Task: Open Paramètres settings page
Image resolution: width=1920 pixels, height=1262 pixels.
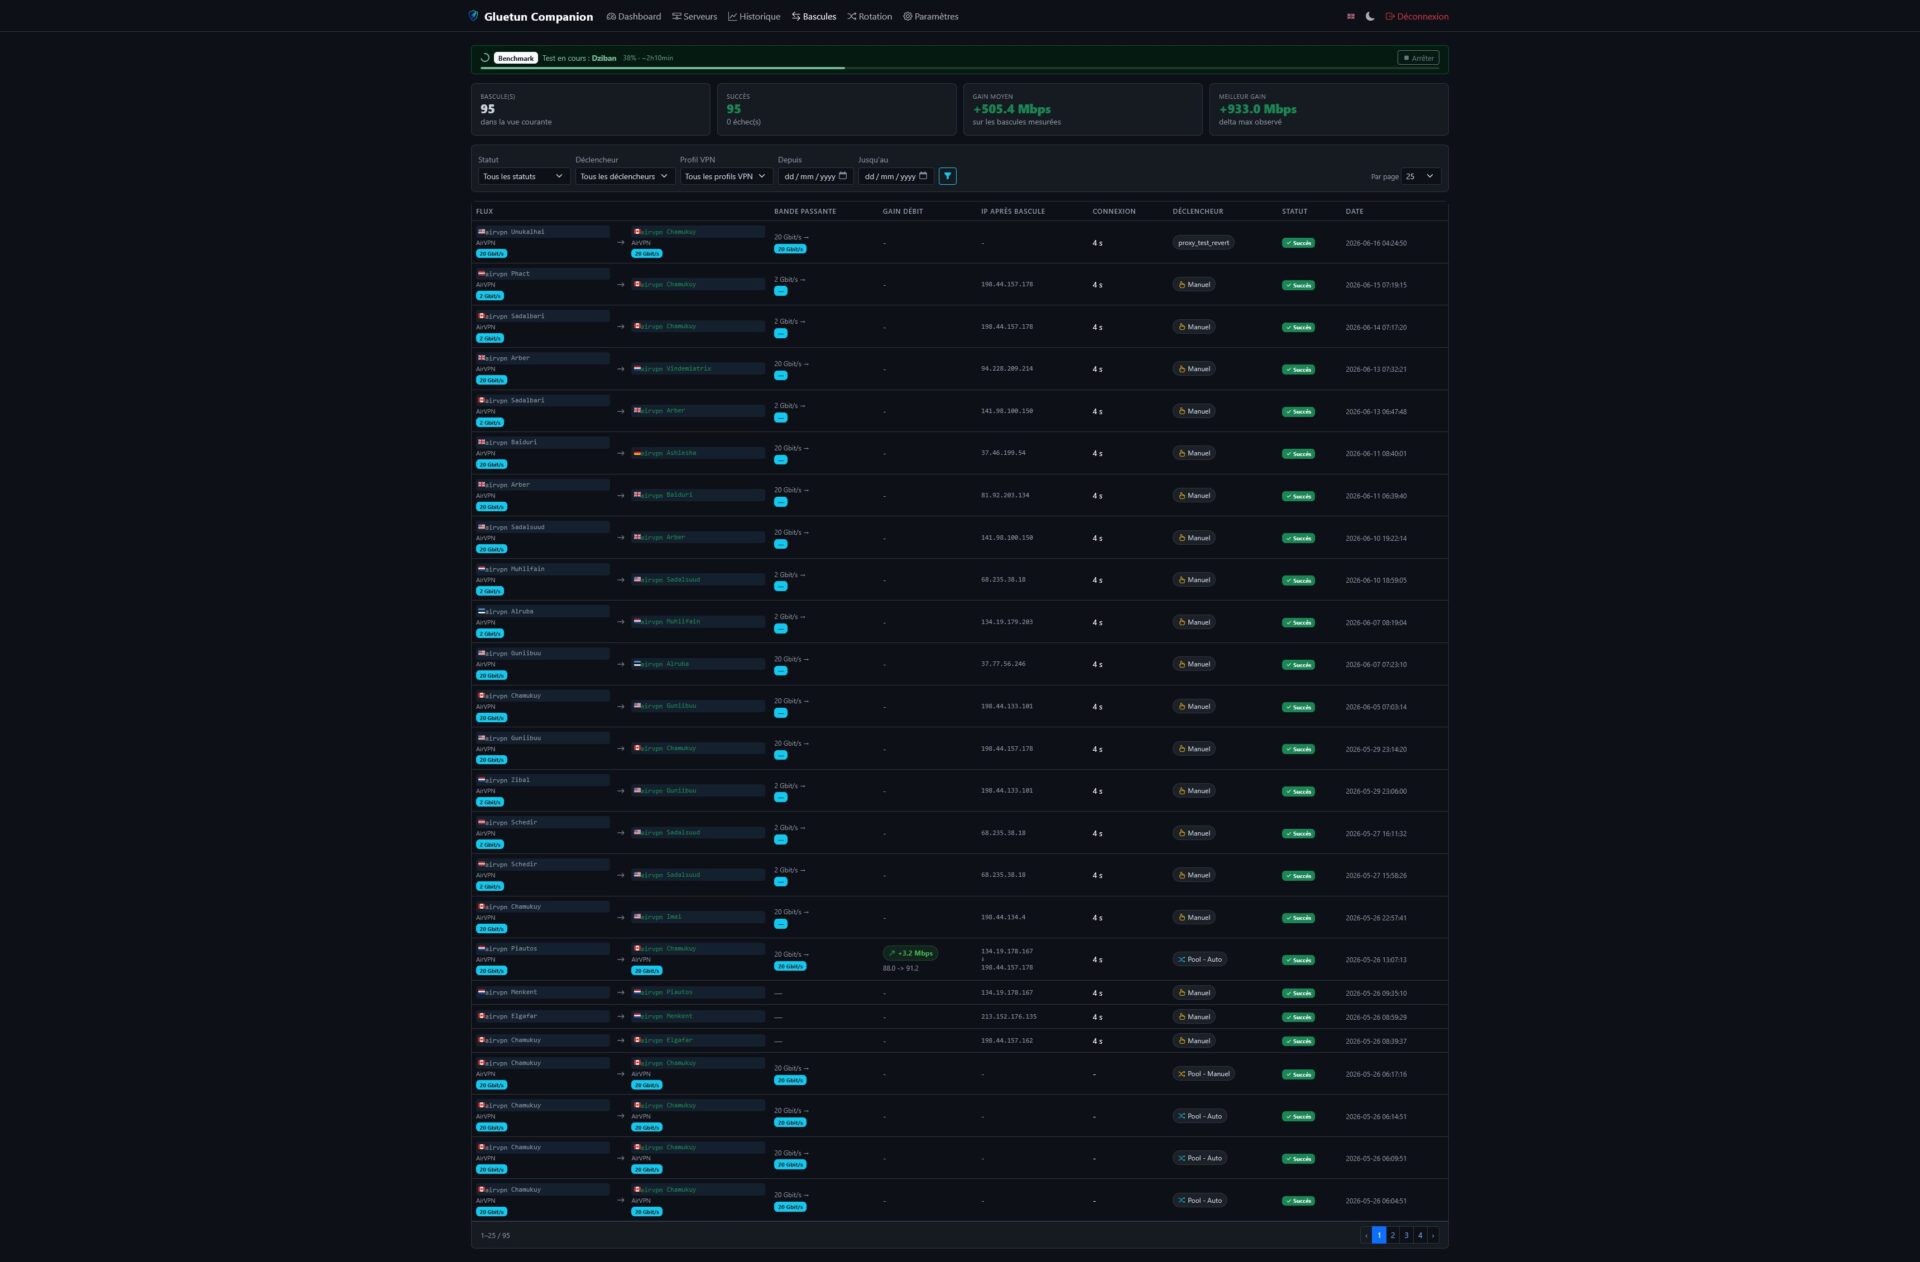Action: pyautogui.click(x=931, y=16)
